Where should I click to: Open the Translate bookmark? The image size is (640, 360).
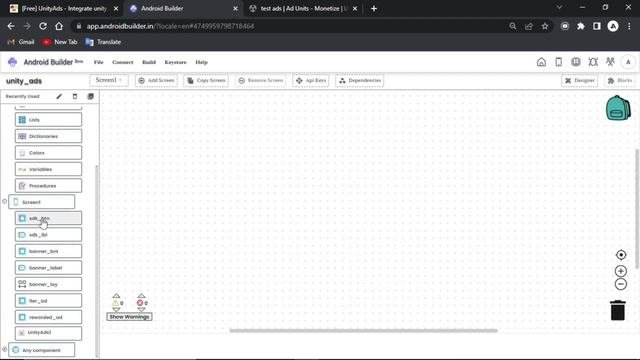(x=104, y=42)
